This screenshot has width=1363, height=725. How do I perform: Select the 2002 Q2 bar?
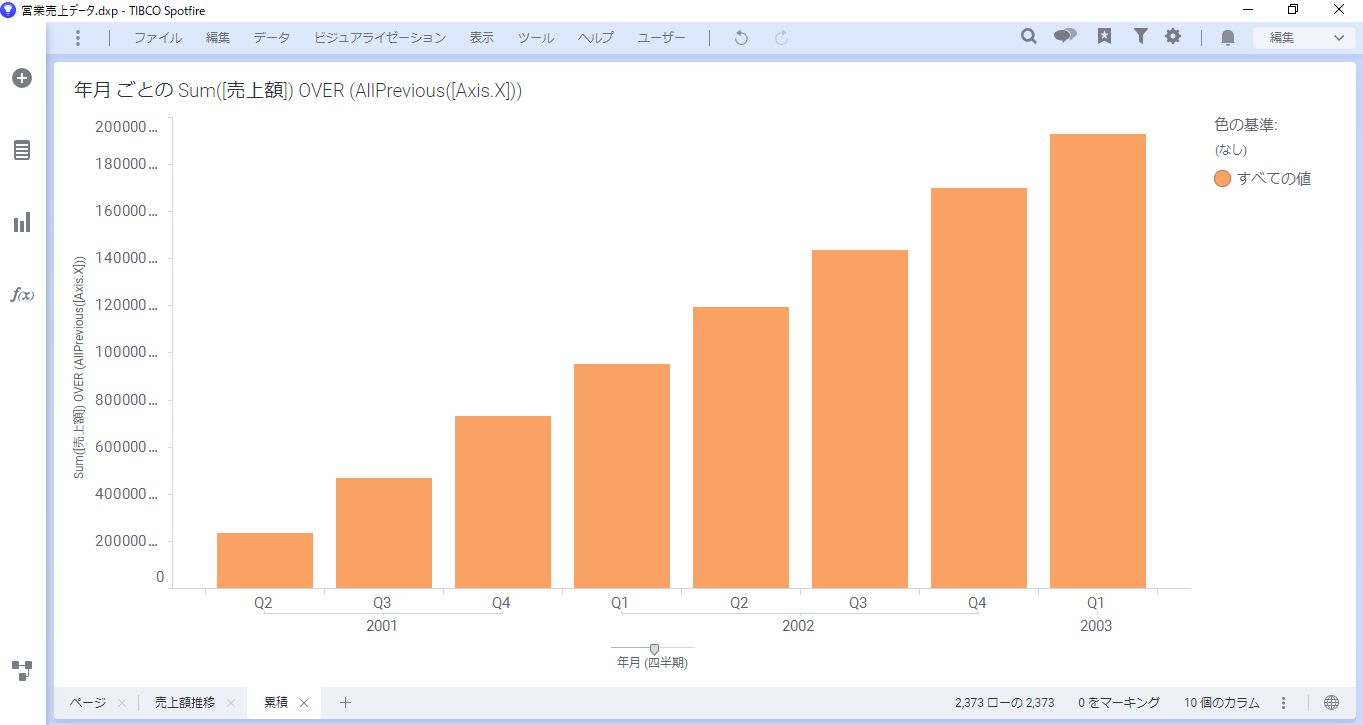pos(741,447)
